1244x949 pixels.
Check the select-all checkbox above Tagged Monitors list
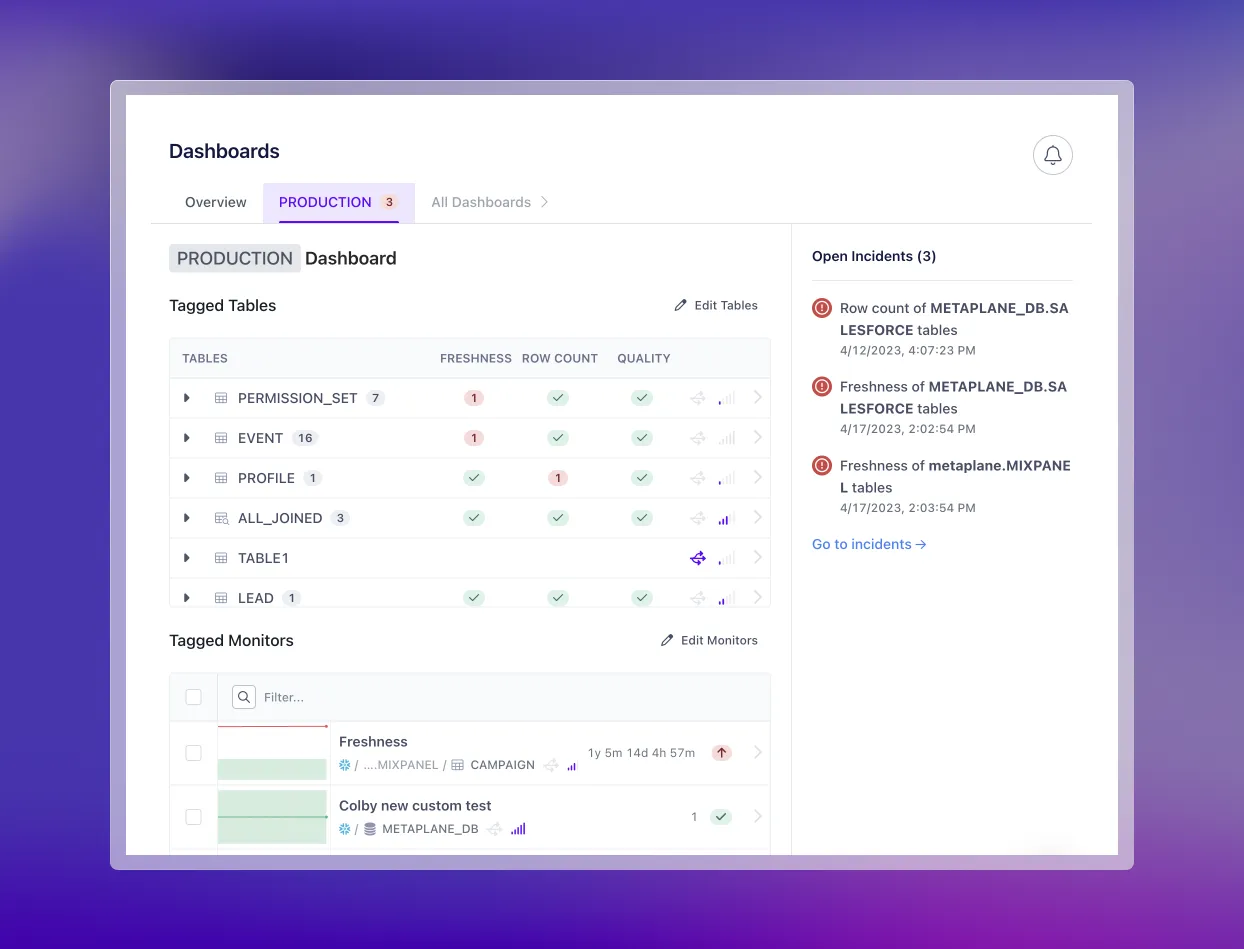pos(193,697)
